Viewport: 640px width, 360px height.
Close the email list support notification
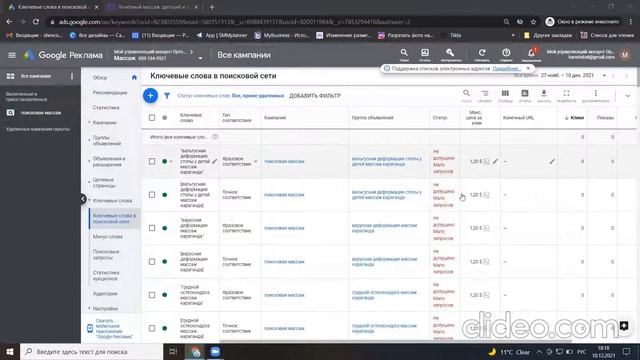pyautogui.click(x=528, y=68)
